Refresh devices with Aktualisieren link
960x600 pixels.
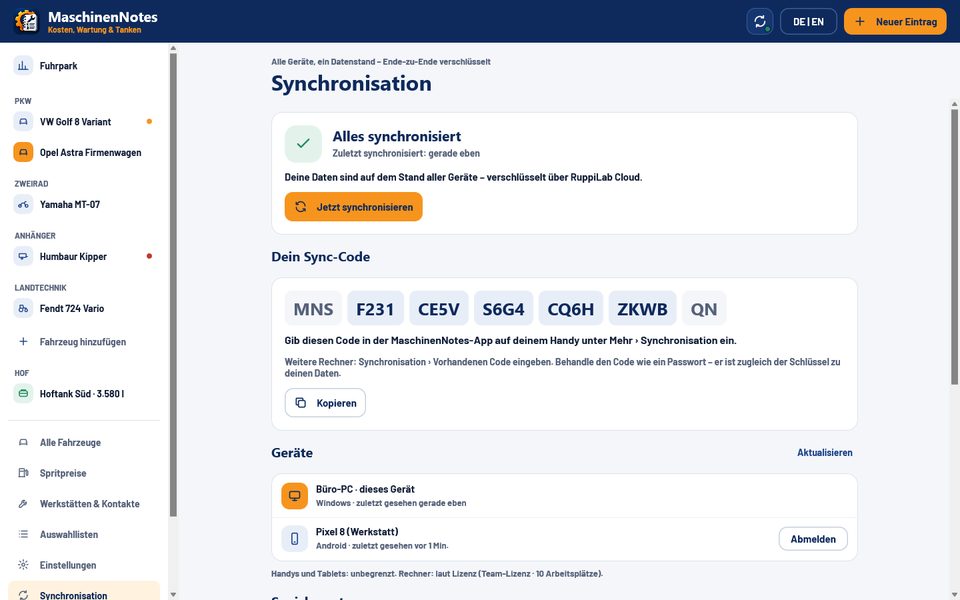point(825,452)
